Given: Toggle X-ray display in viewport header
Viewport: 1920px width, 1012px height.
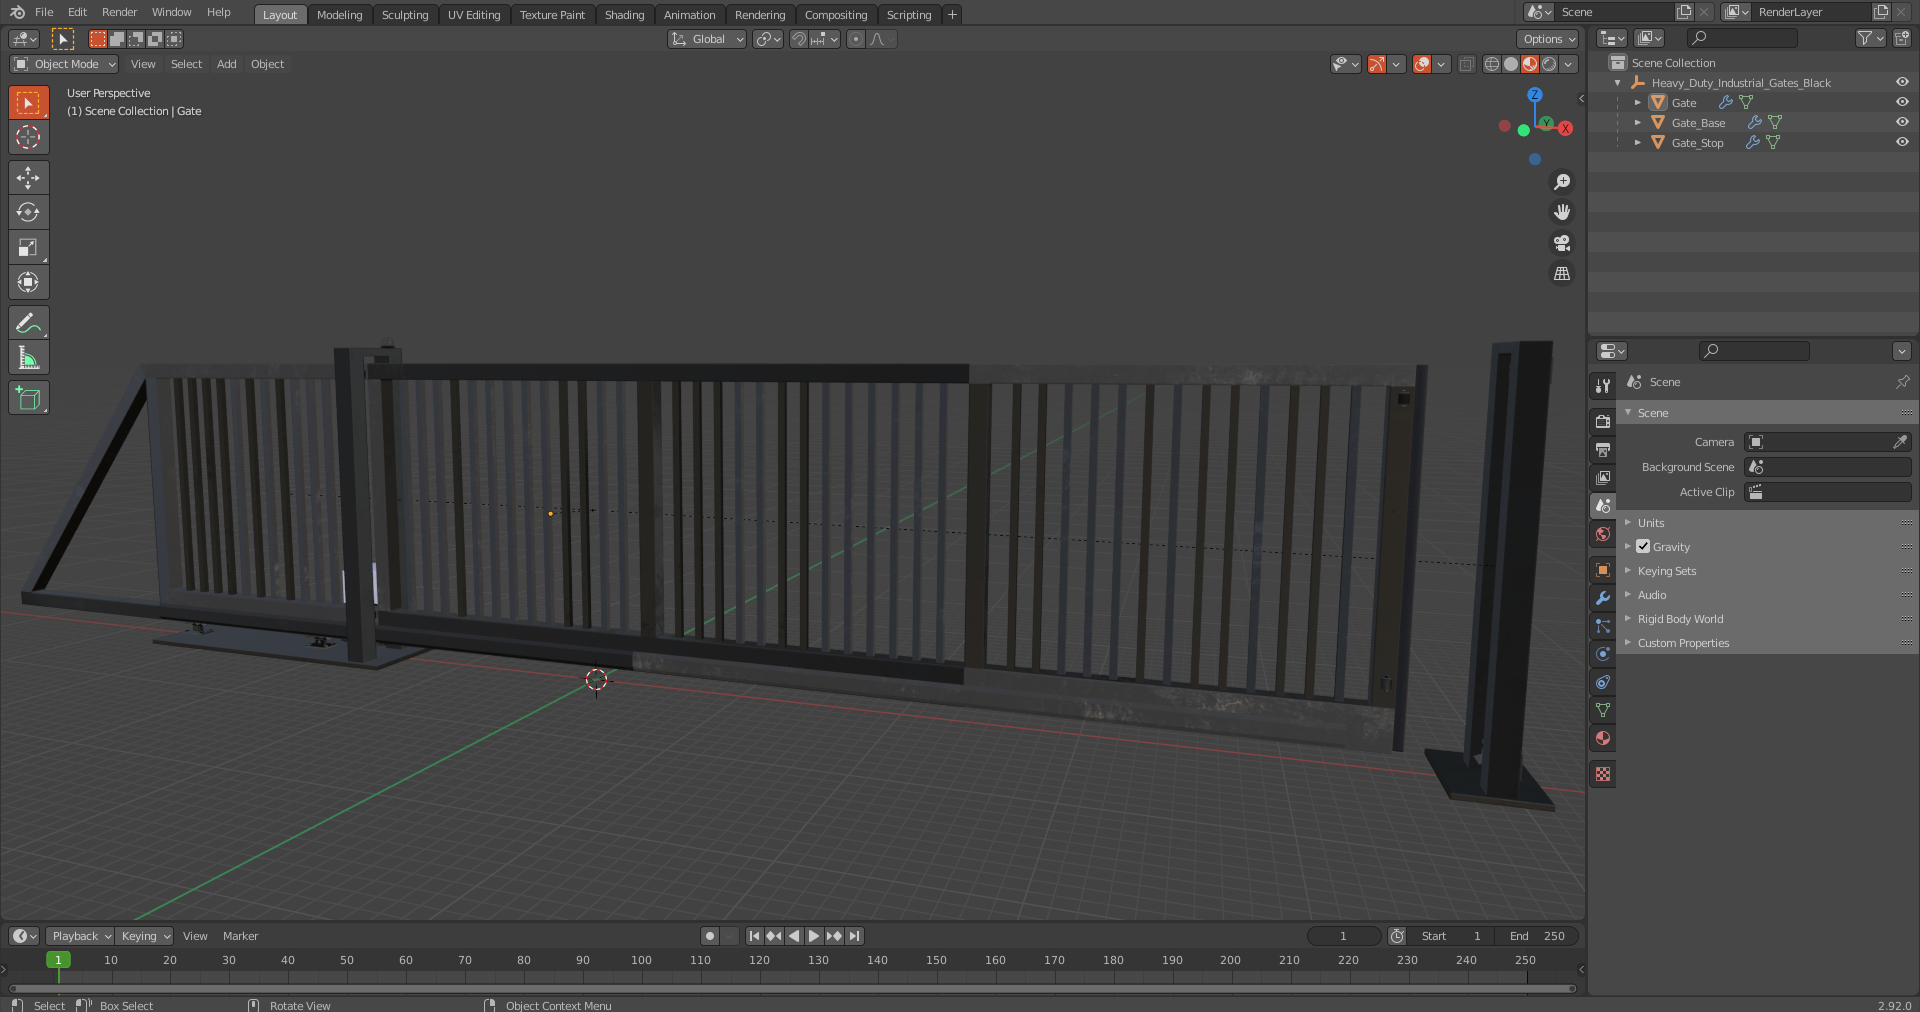Looking at the screenshot, I should coord(1467,64).
